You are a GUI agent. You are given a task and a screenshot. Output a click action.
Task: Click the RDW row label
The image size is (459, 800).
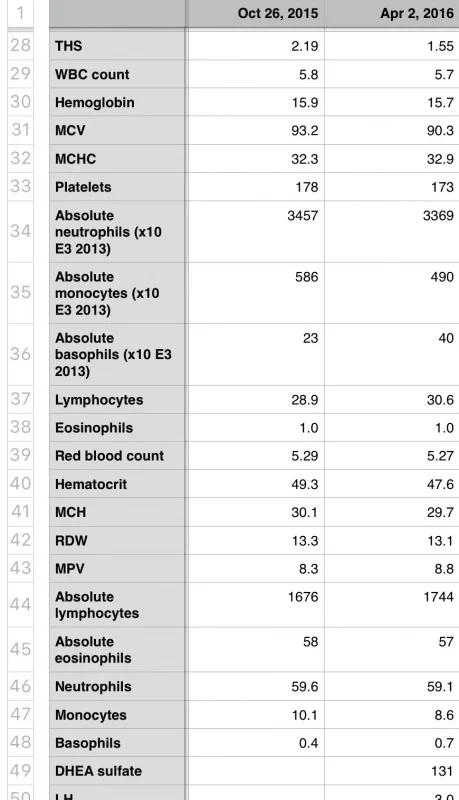(117, 540)
